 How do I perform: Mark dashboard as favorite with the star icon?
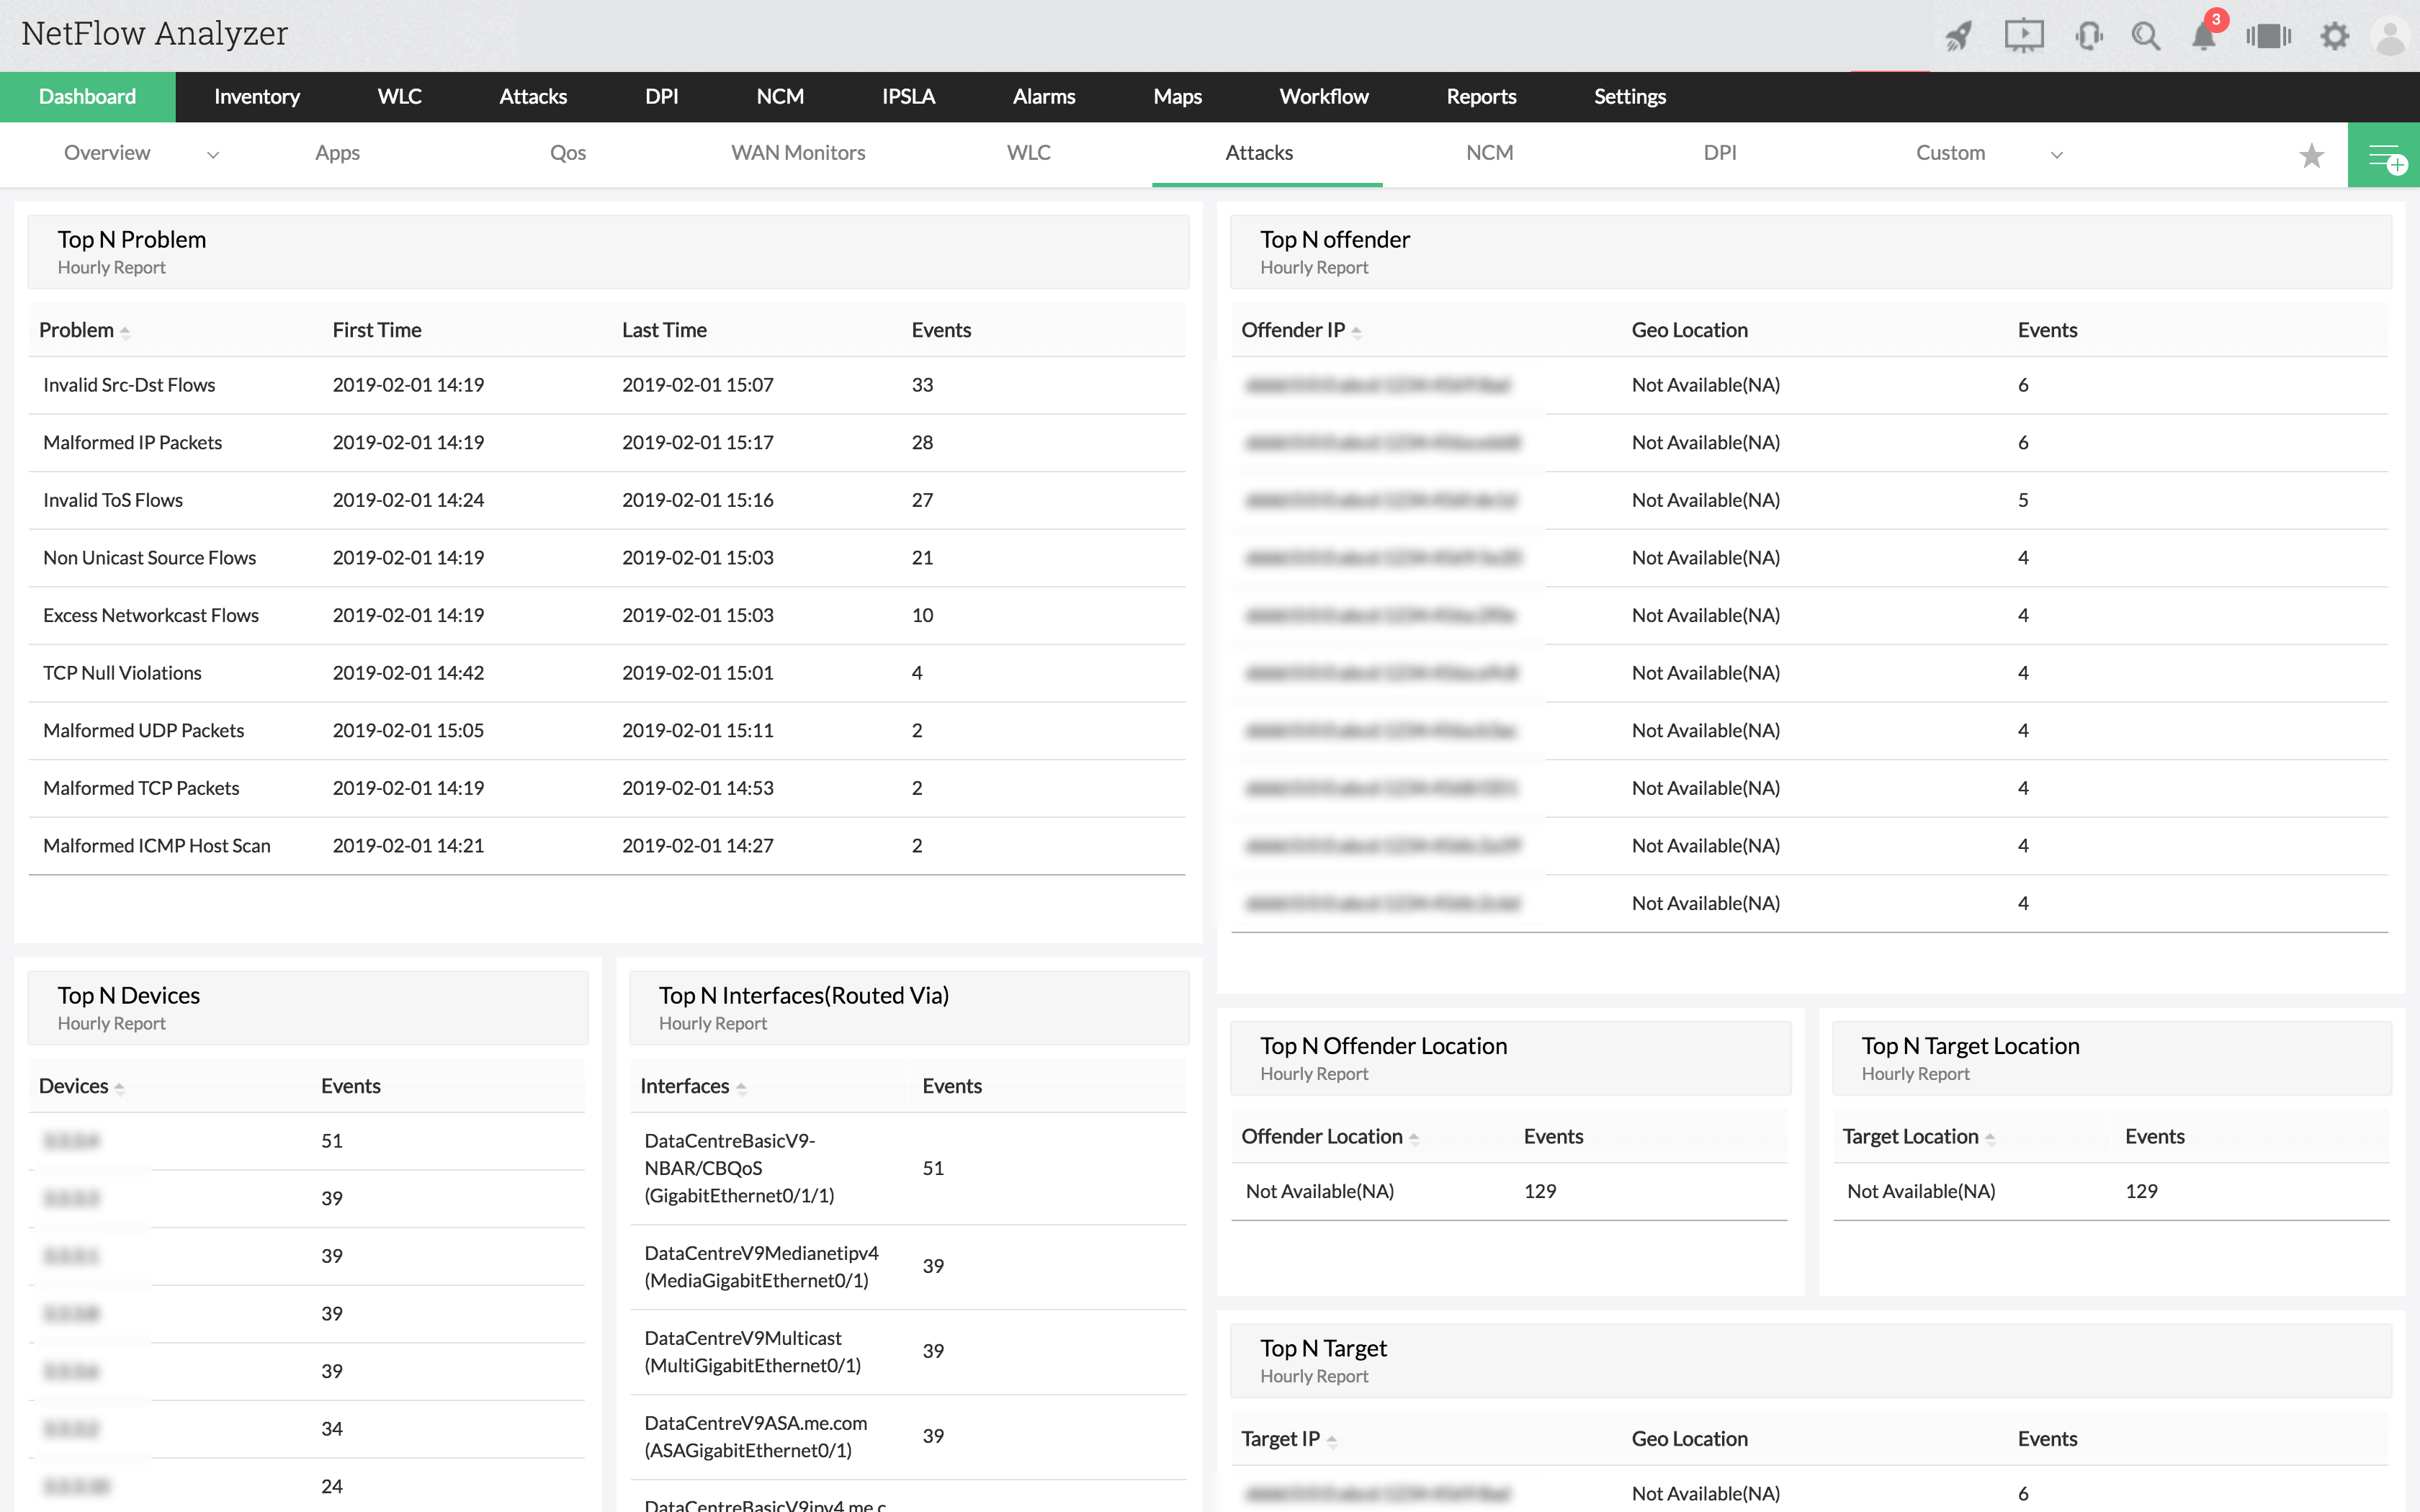(2311, 155)
